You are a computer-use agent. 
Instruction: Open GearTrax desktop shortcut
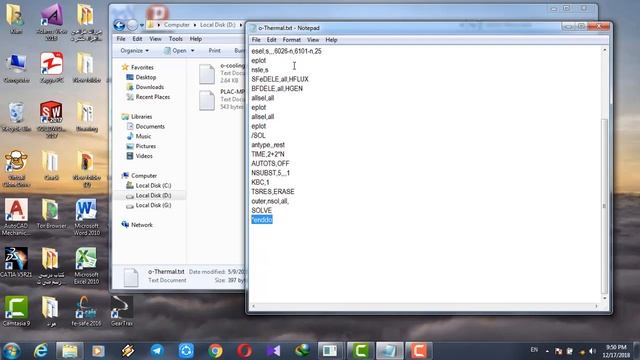click(122, 311)
